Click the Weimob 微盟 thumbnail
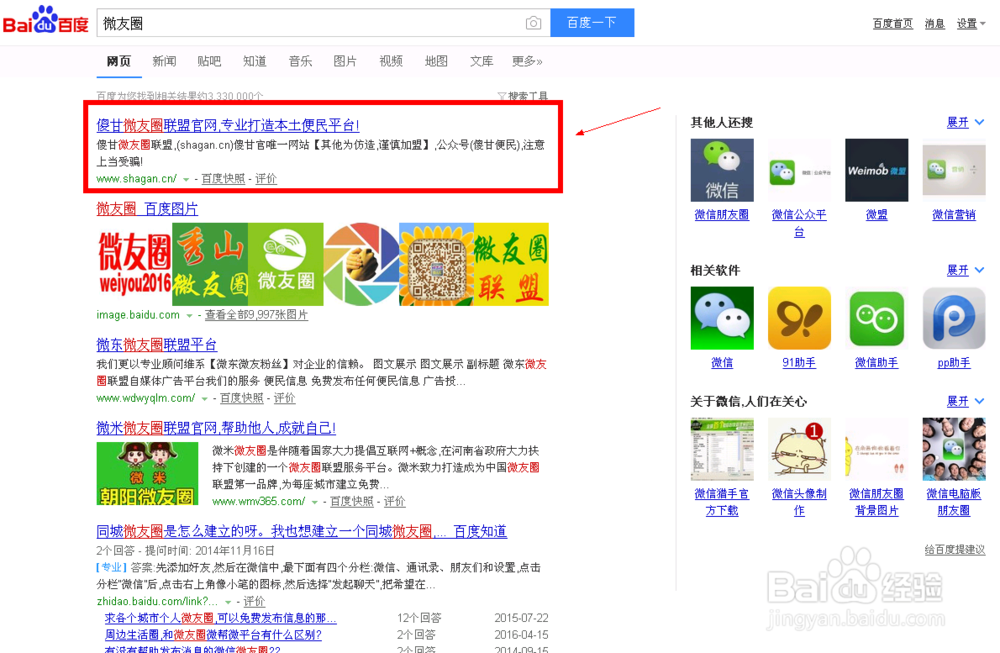 [x=876, y=170]
